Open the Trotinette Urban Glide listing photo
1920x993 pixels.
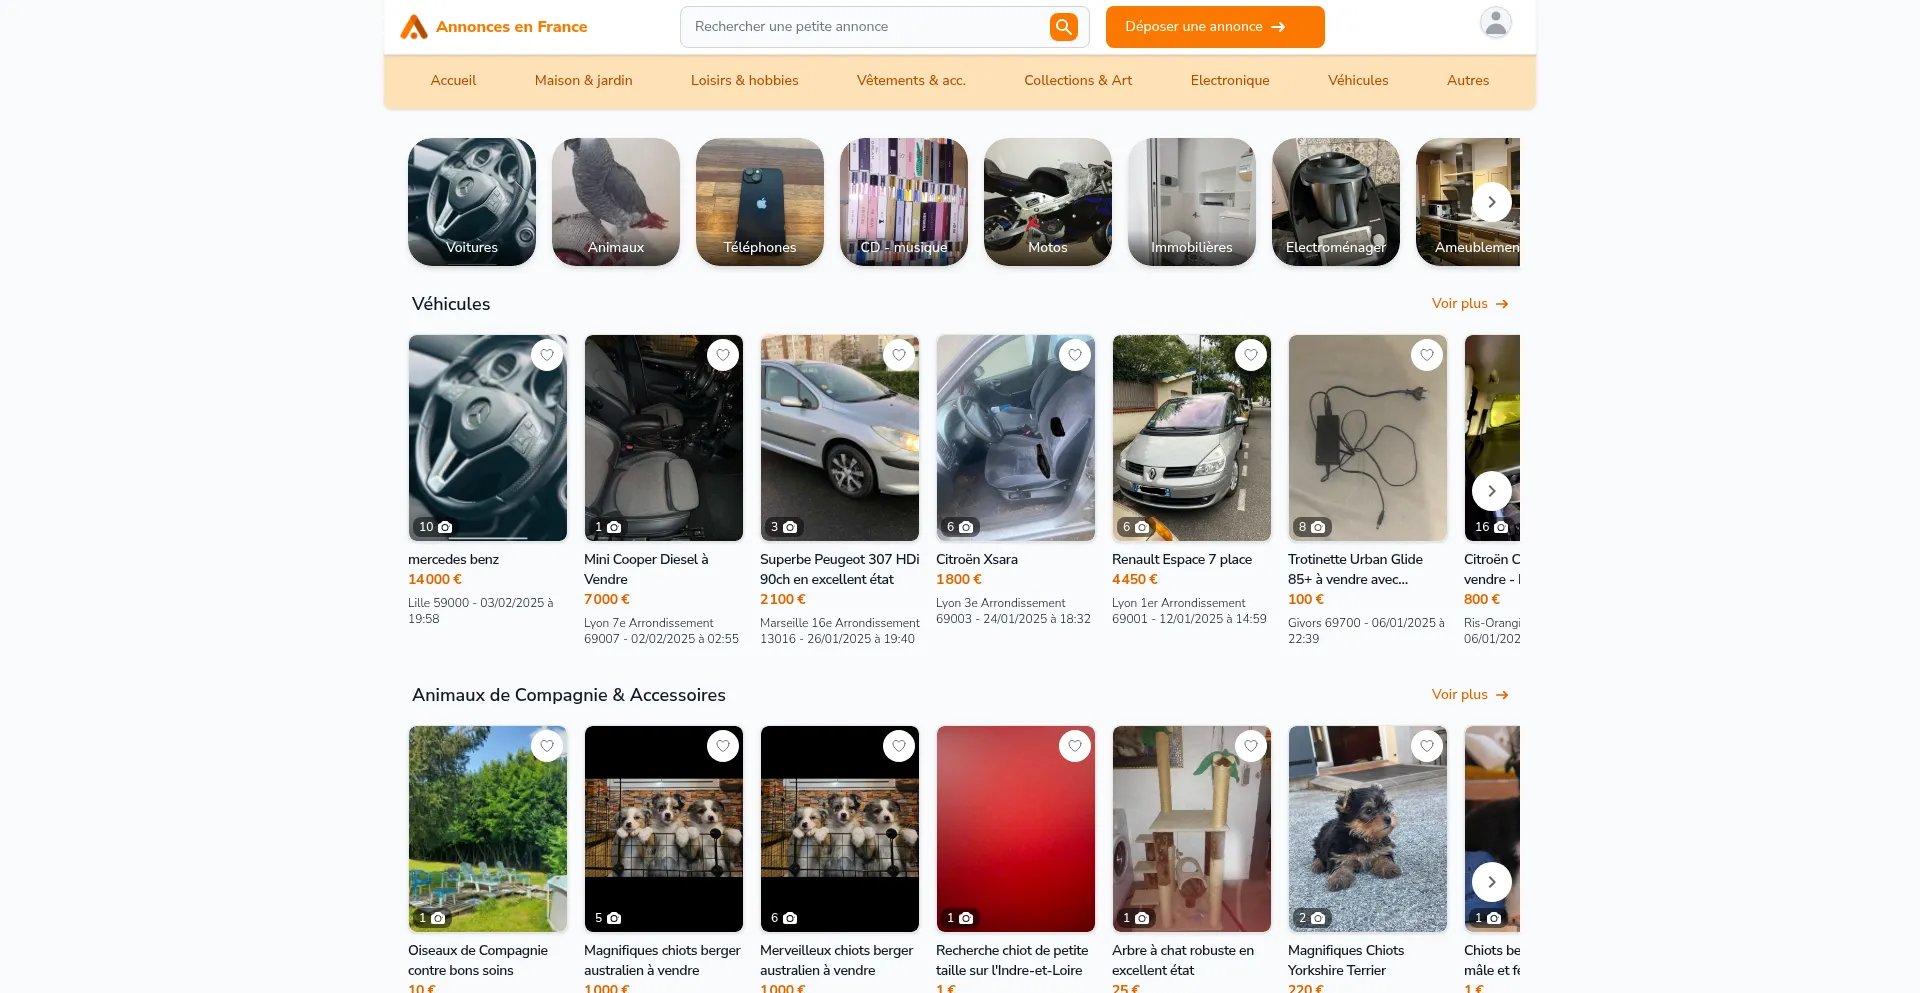(x=1368, y=438)
